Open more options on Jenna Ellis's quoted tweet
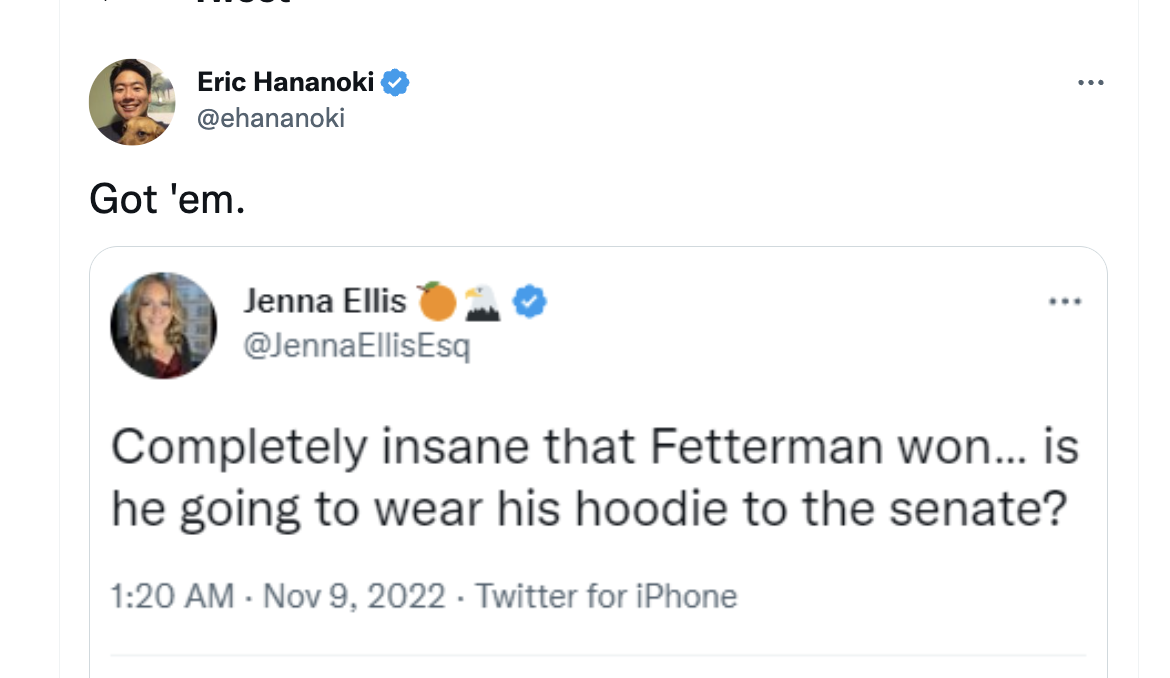Viewport: 1170px width, 678px height. [1064, 301]
